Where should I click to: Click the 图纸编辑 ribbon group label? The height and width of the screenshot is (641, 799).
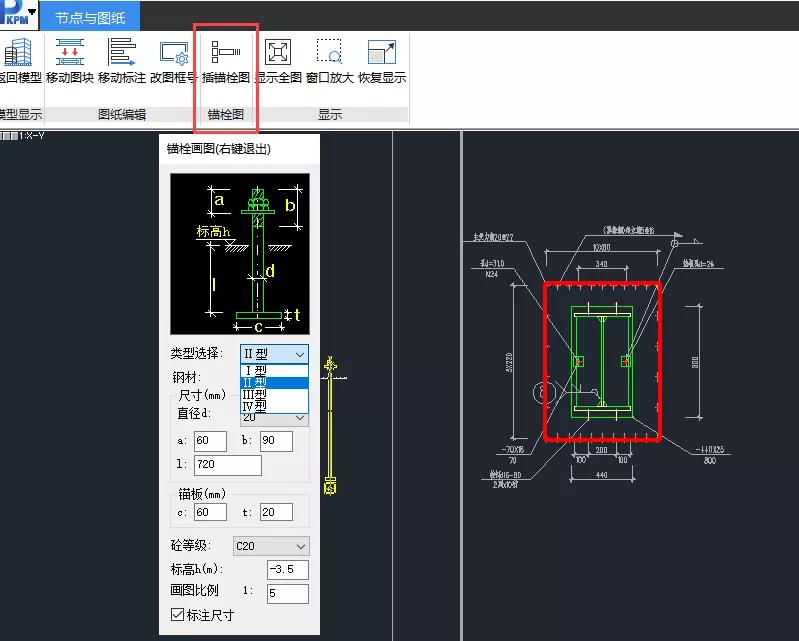122,115
